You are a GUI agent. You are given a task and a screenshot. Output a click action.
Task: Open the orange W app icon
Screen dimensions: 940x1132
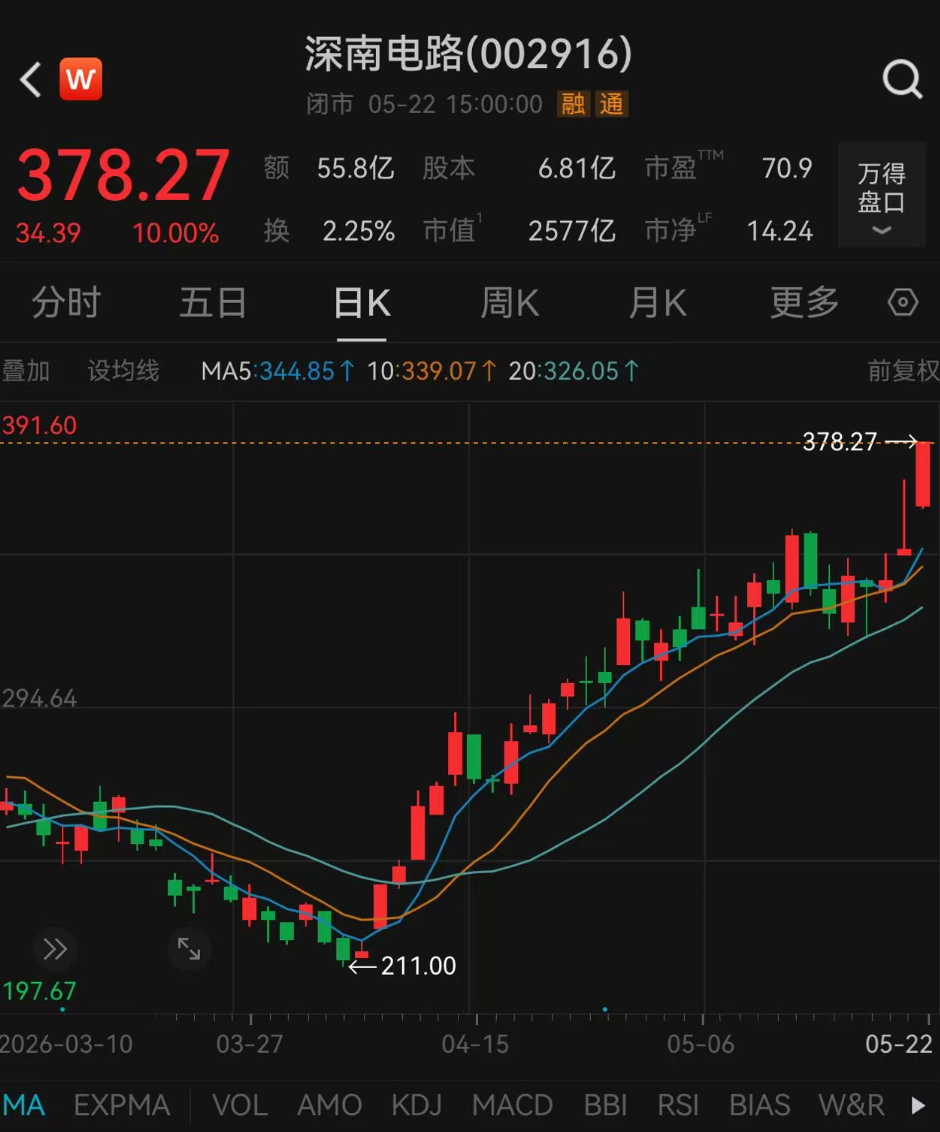point(80,79)
